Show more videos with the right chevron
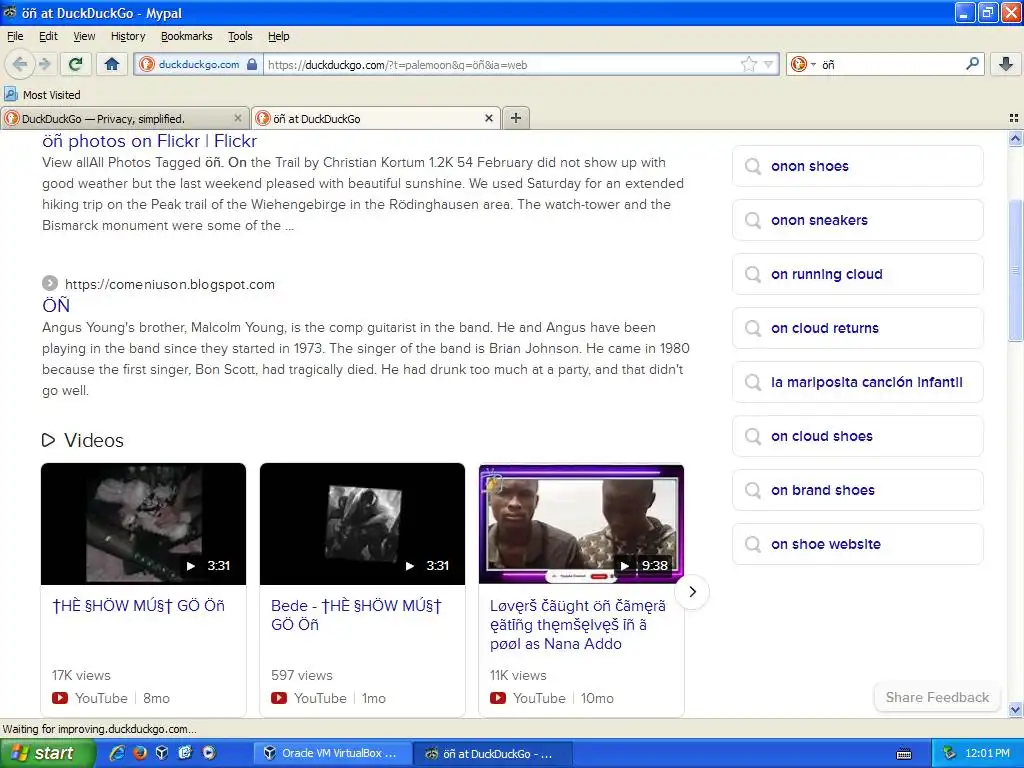 click(x=692, y=592)
